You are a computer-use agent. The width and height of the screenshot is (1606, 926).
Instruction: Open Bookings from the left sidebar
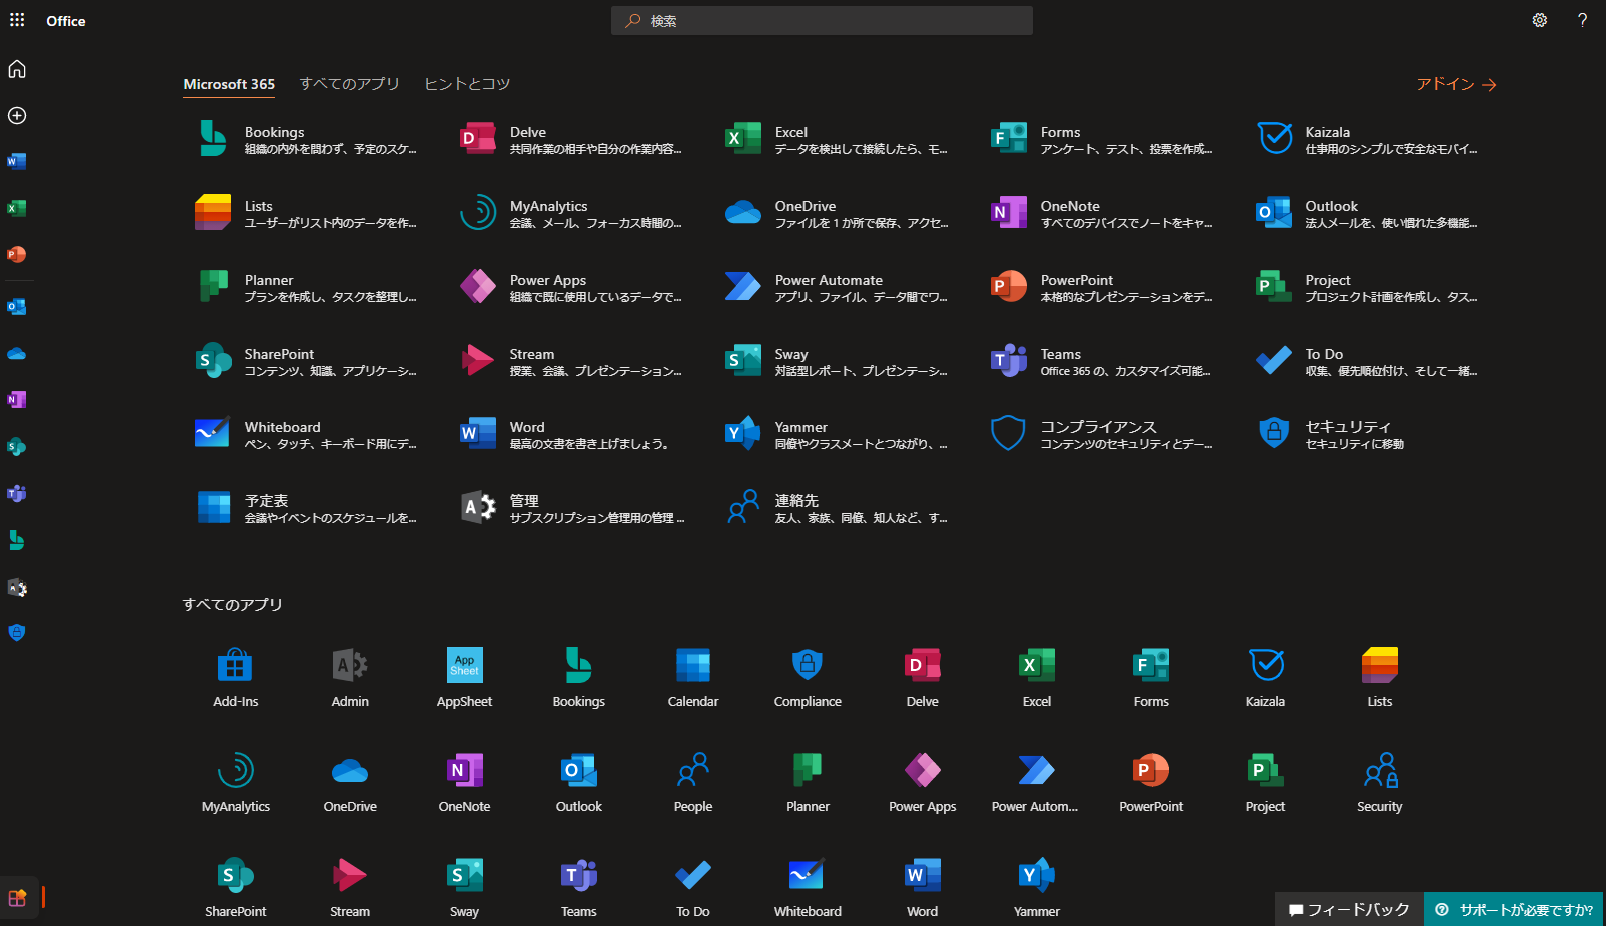click(17, 540)
